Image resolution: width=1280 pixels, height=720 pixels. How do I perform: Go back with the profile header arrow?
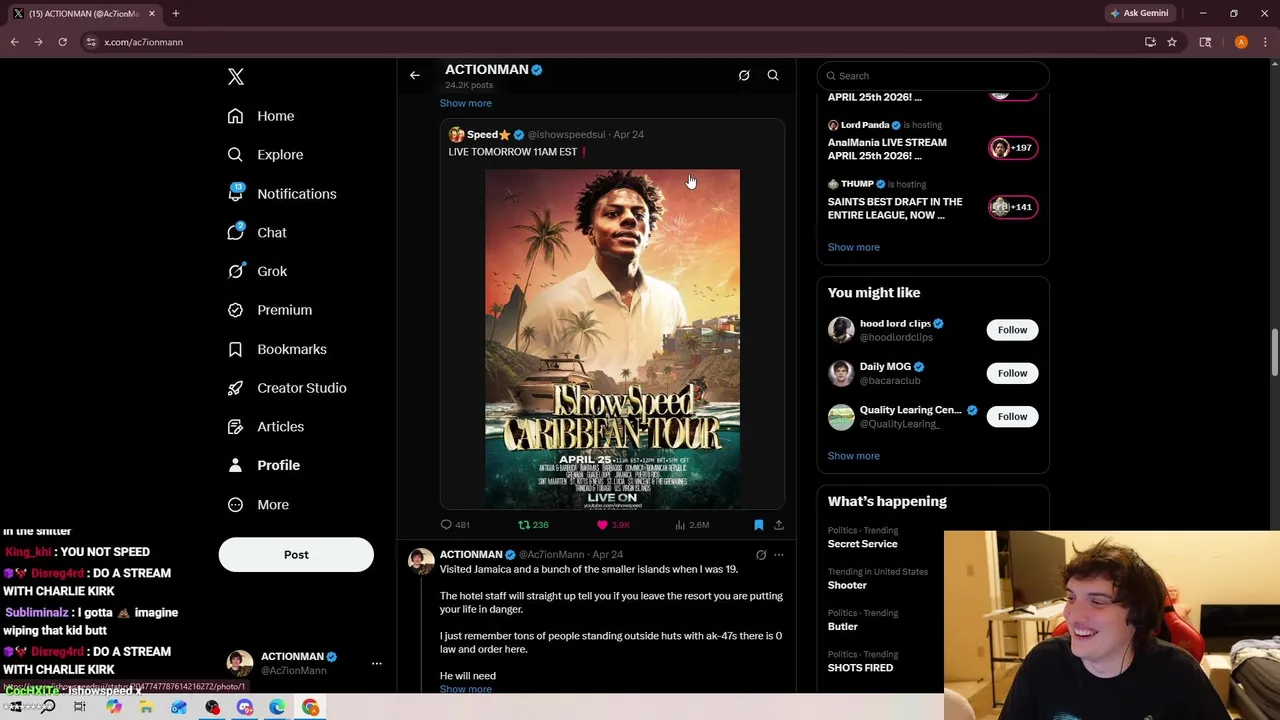click(x=415, y=75)
